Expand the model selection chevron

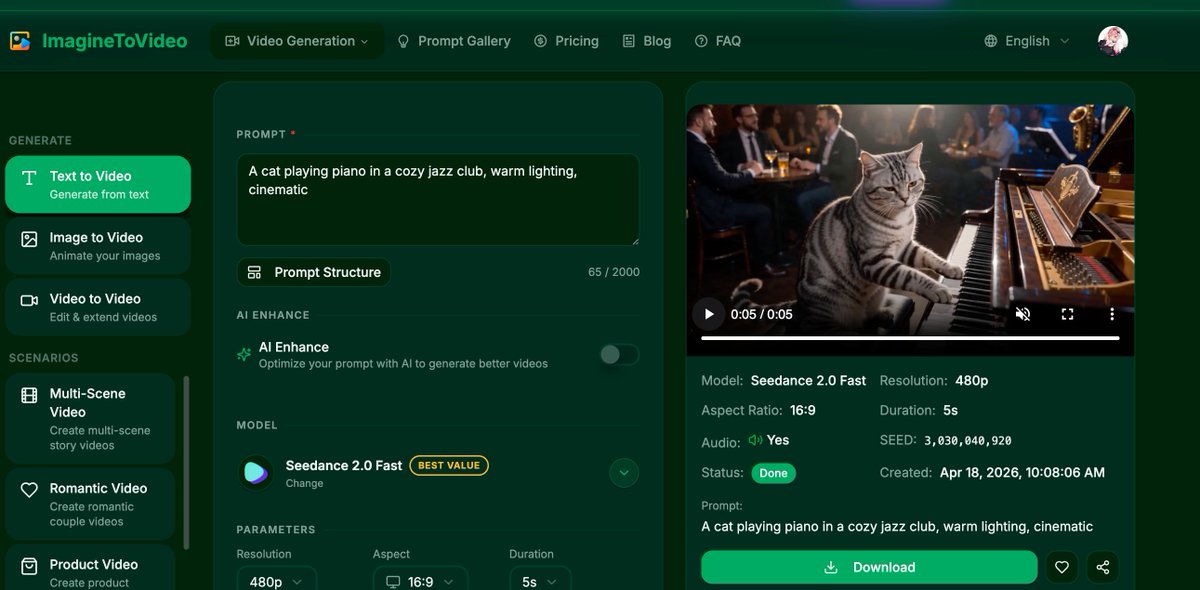(624, 472)
